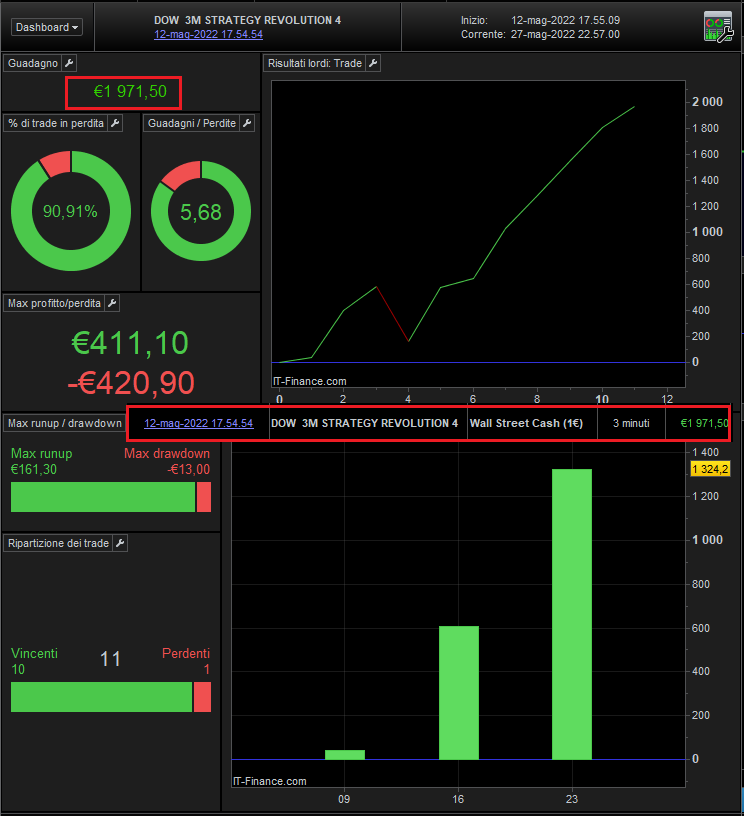Click the Max runup €161,30 value

click(34, 469)
